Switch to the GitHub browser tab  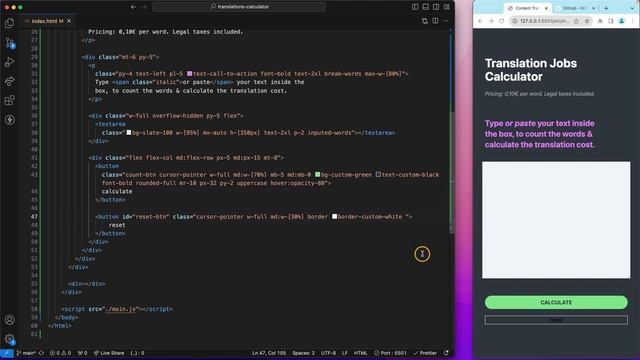point(575,8)
